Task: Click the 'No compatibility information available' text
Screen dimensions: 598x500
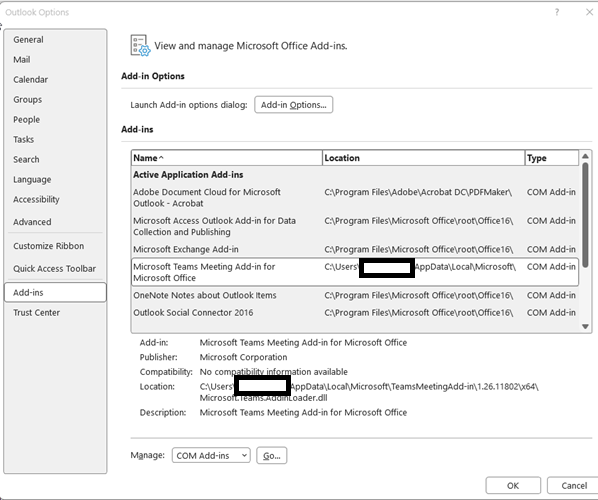Action: pyautogui.click(x=273, y=372)
